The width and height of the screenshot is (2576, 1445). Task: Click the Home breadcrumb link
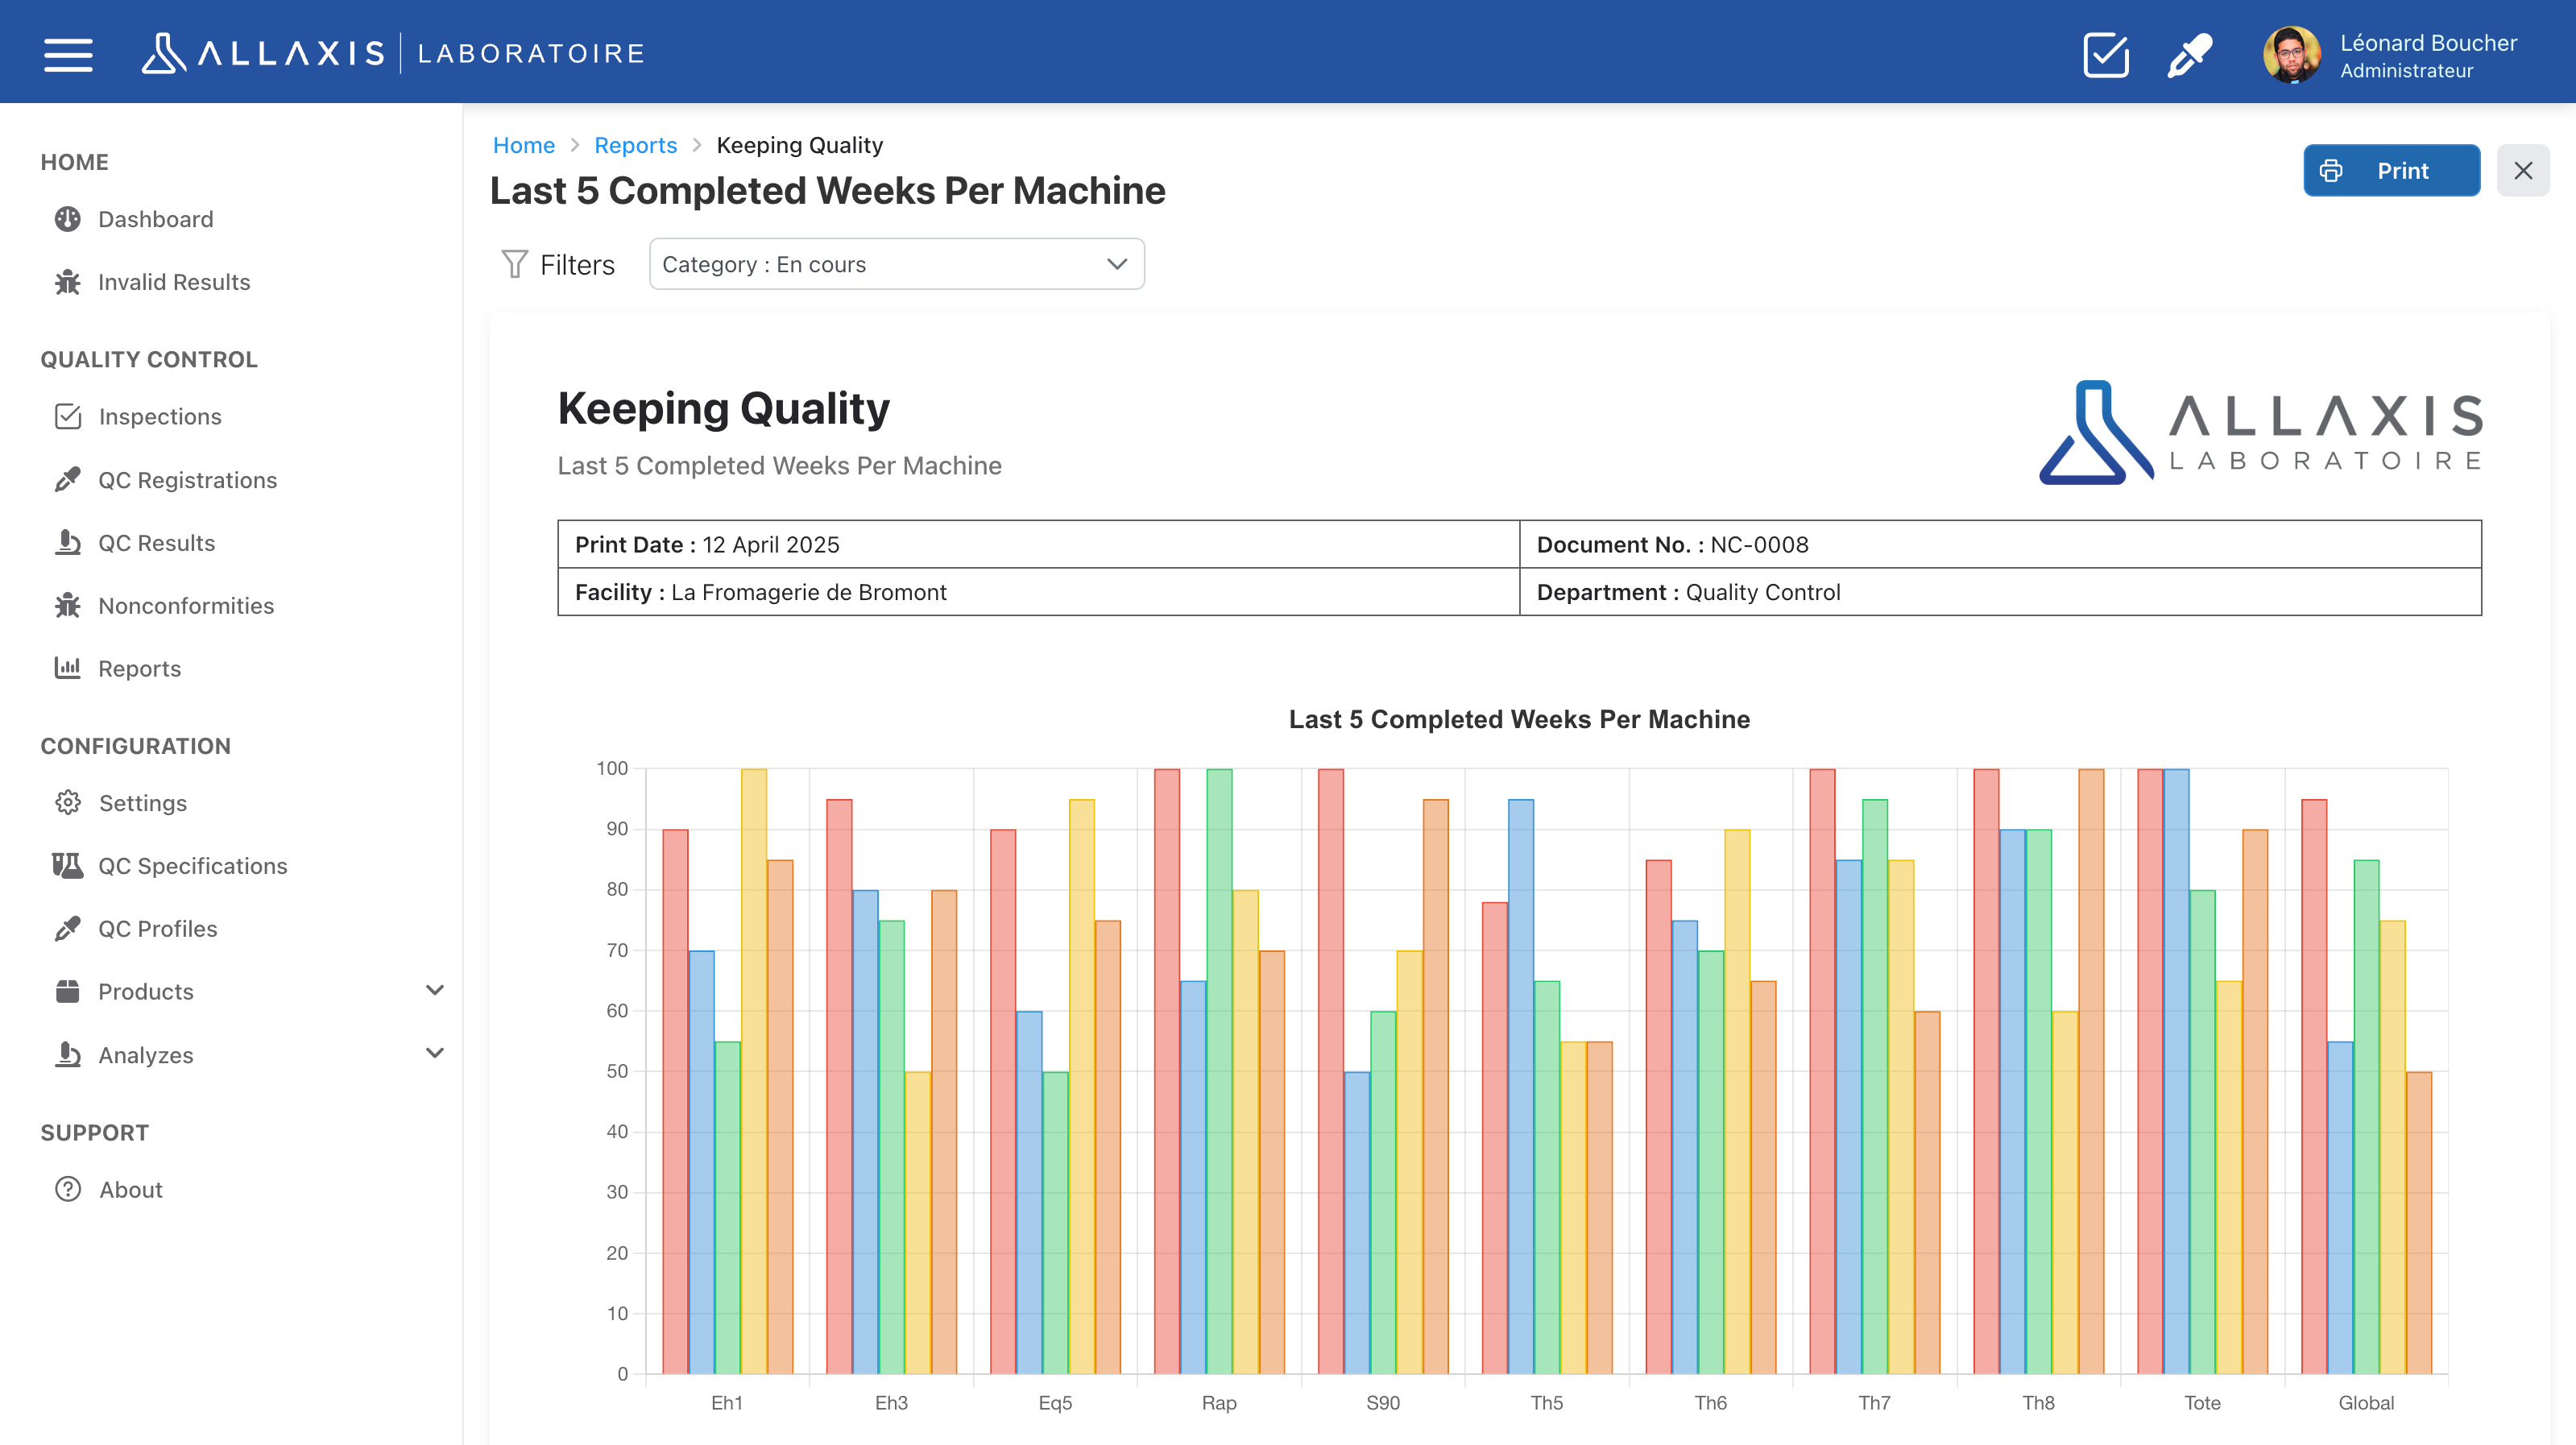523,145
